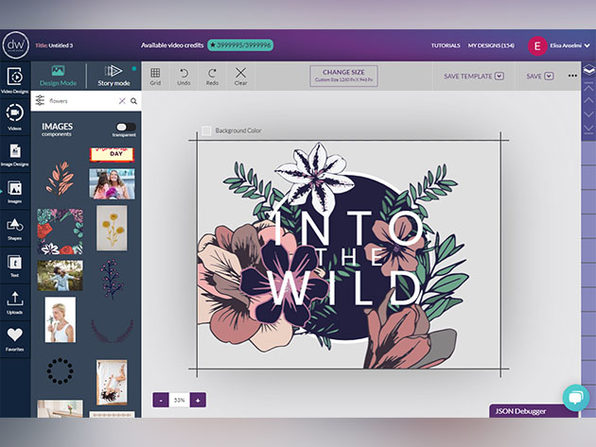Expand the Save dropdown arrow
Screen dimensions: 596x447
(x=549, y=76)
